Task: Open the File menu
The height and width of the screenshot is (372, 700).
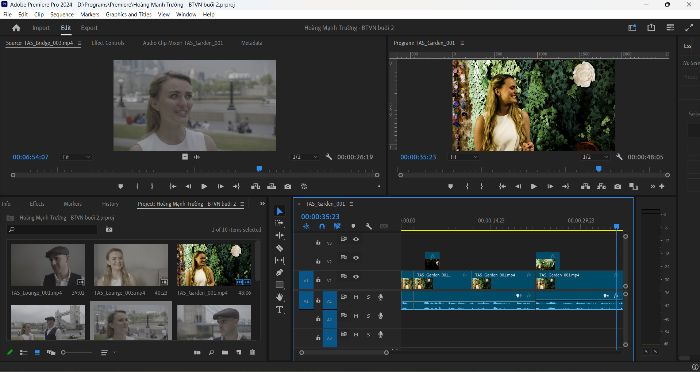Action: point(8,14)
